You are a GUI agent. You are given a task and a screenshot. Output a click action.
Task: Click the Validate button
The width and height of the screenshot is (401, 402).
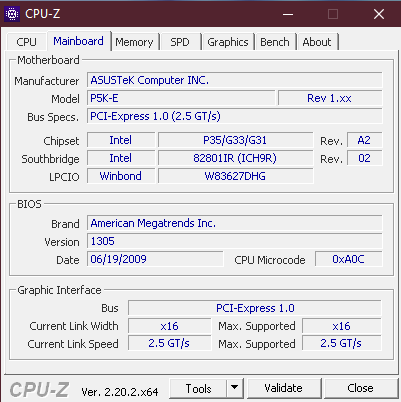(284, 388)
